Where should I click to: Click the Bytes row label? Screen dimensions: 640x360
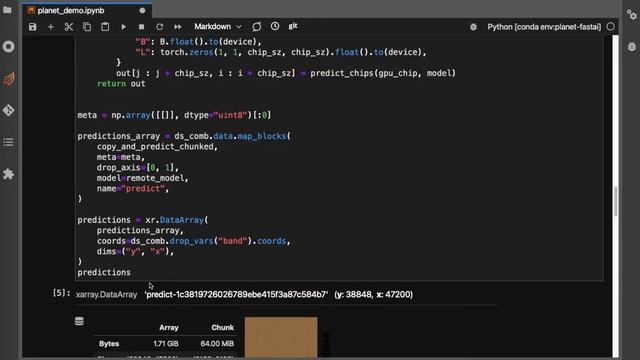[109, 344]
